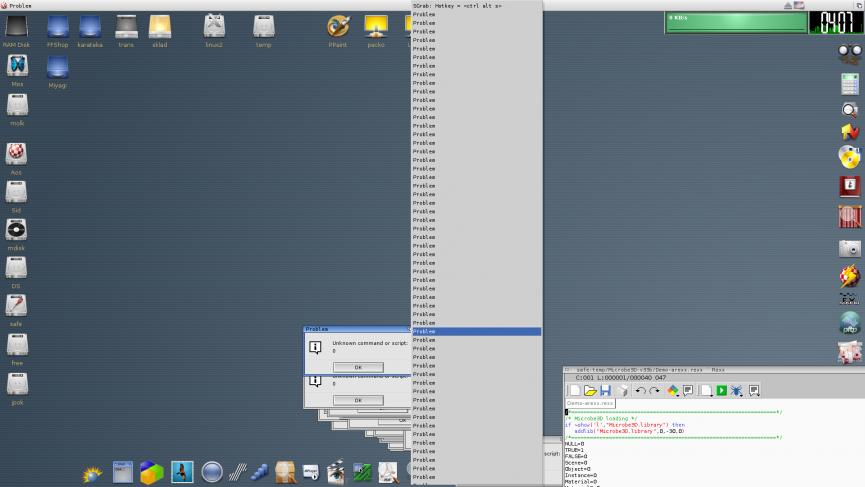Select the highlighted Problem entry in list
This screenshot has height=487, width=865.
click(x=476, y=331)
